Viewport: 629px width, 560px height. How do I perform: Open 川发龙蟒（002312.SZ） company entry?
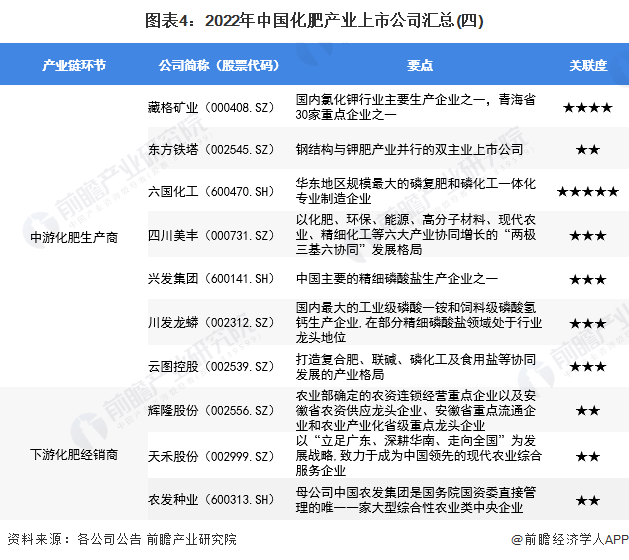tap(210, 323)
